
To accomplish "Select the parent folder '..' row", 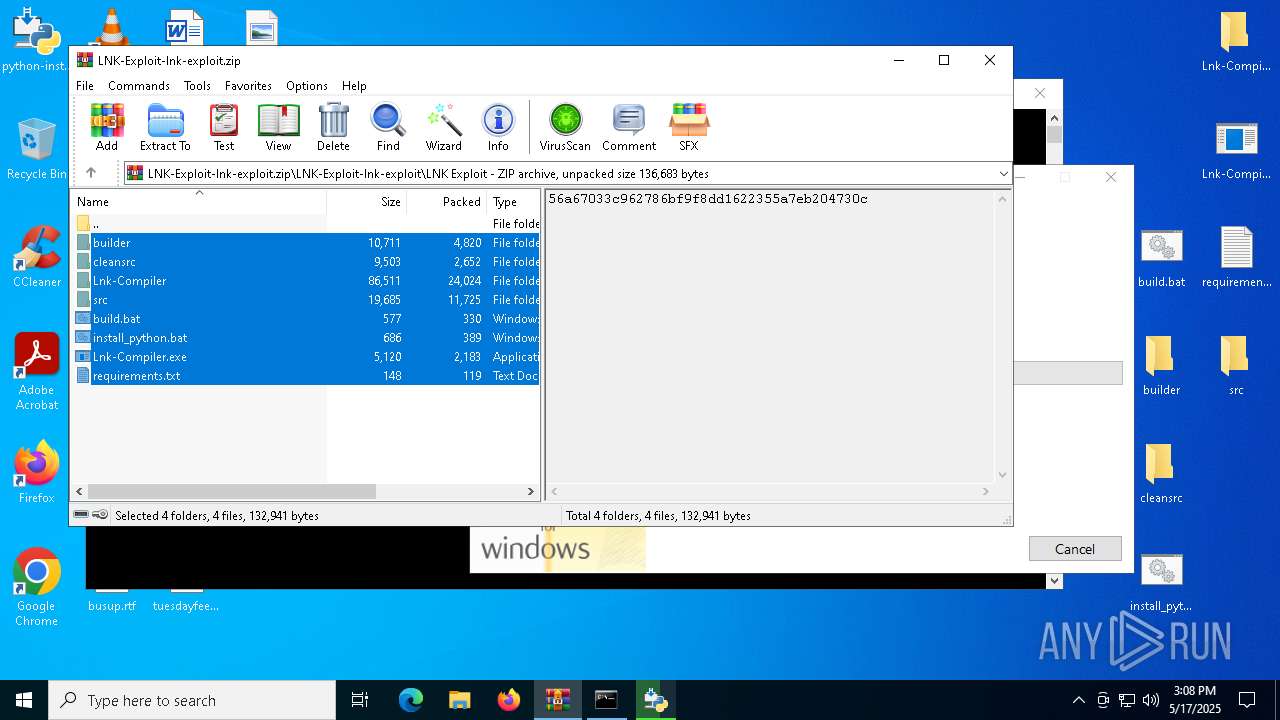I will (306, 224).
